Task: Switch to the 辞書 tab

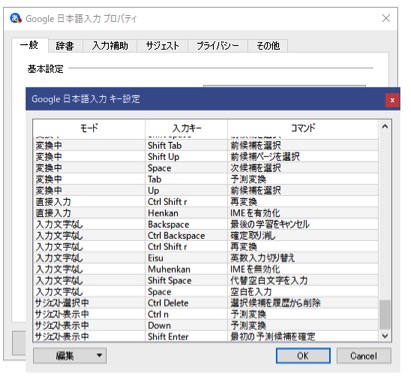Action: (x=65, y=46)
